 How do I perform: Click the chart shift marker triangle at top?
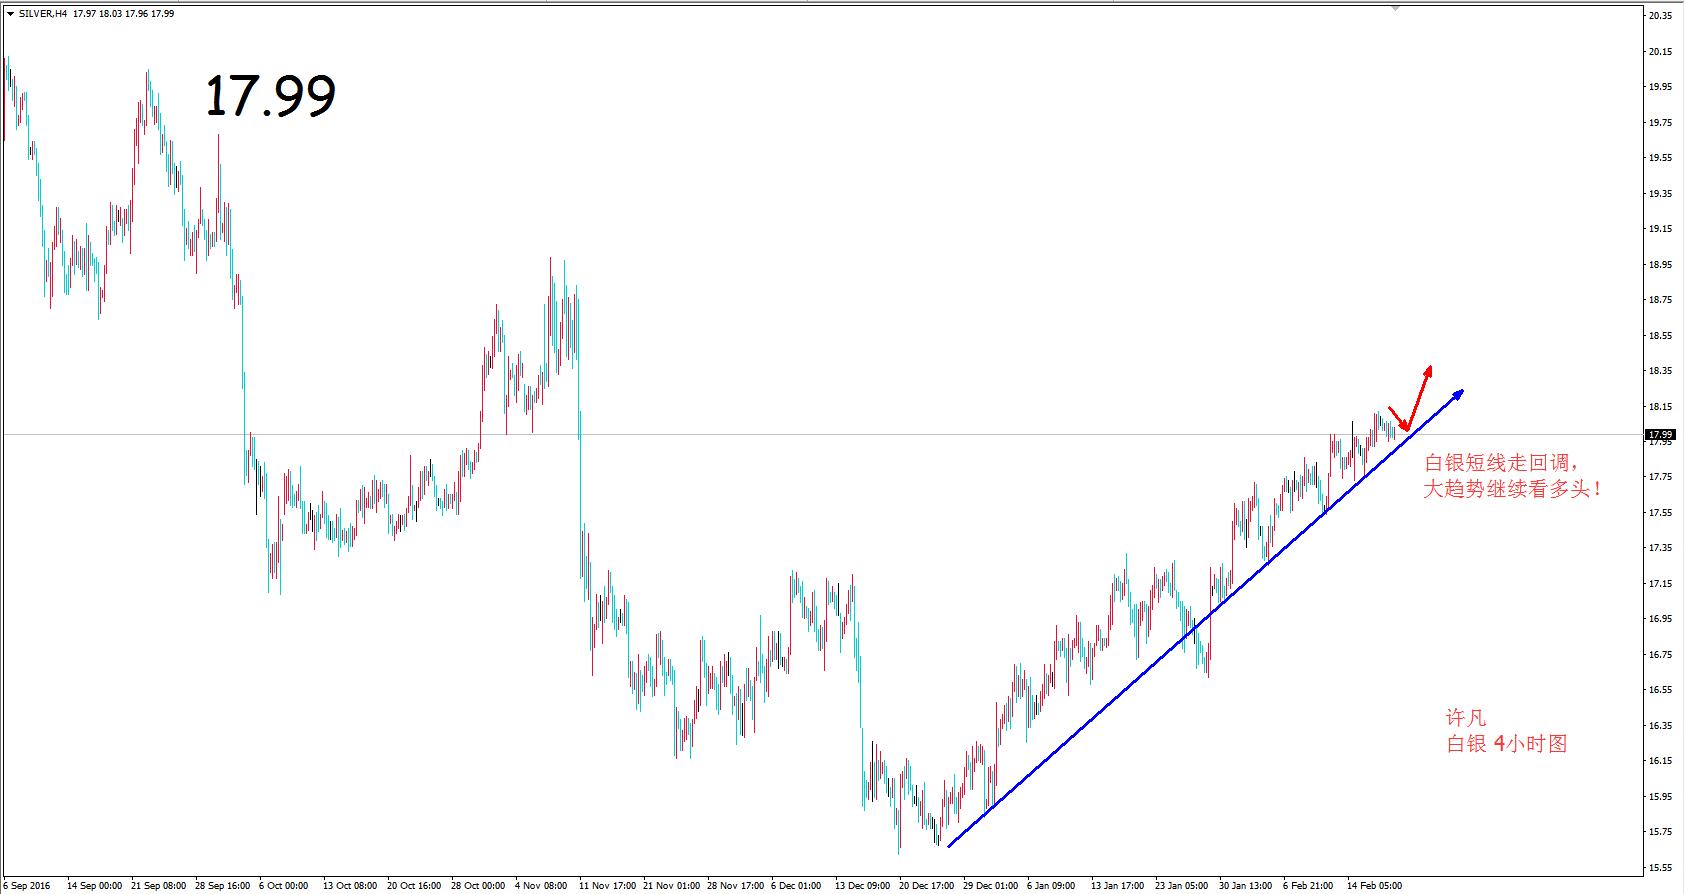pos(1396,8)
